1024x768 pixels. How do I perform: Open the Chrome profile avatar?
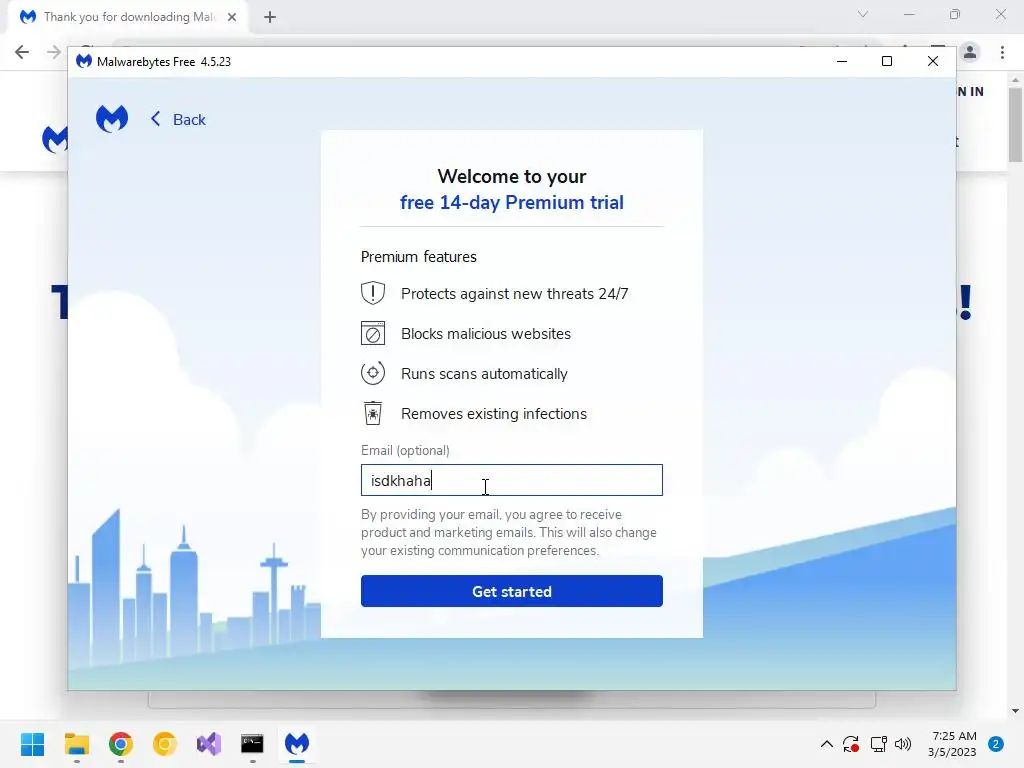[970, 52]
